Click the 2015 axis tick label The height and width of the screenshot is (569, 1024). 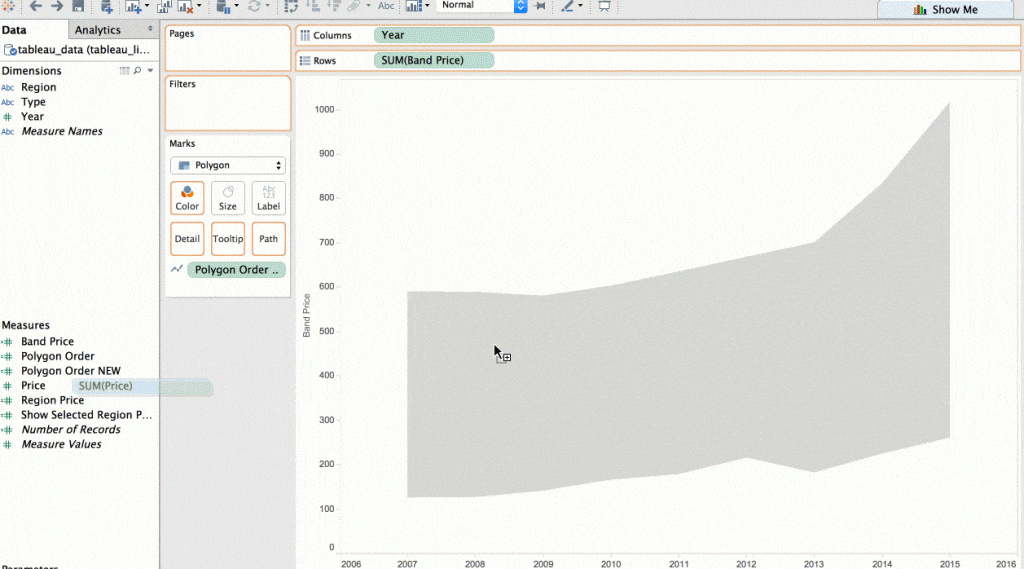pos(950,564)
